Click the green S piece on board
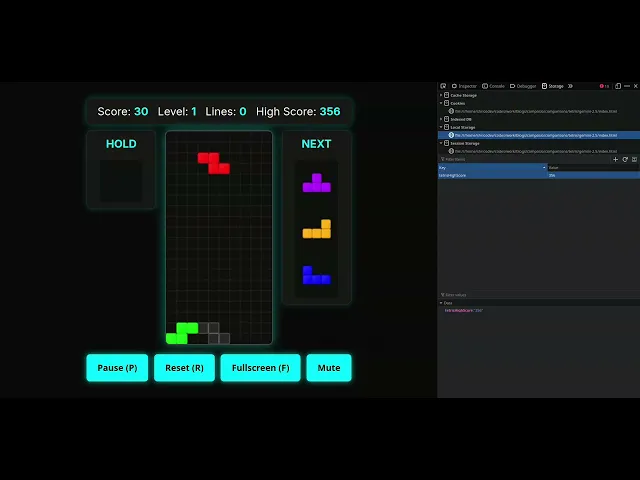Screen dimensions: 640x480 tap(182, 333)
